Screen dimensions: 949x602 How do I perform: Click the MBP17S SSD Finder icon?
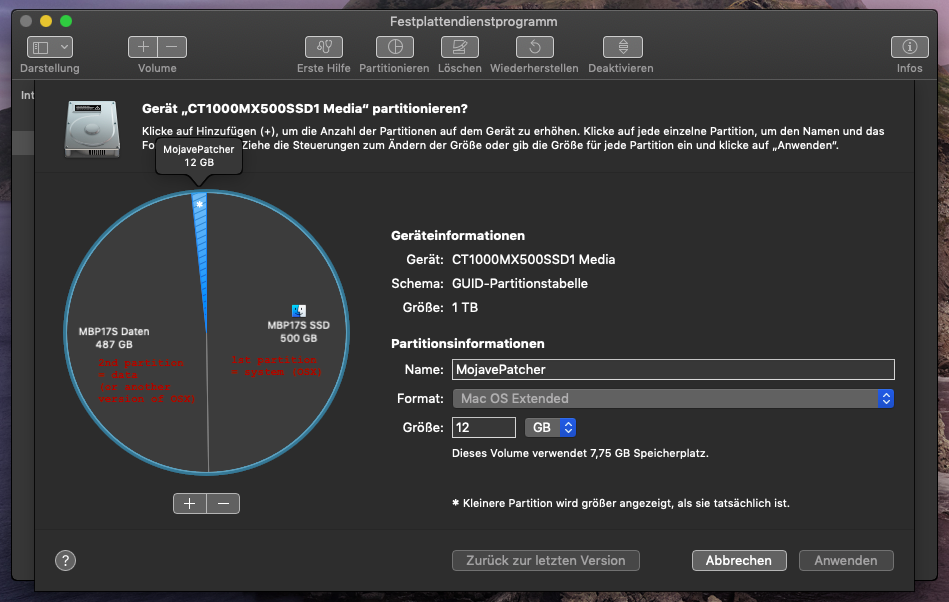(298, 310)
